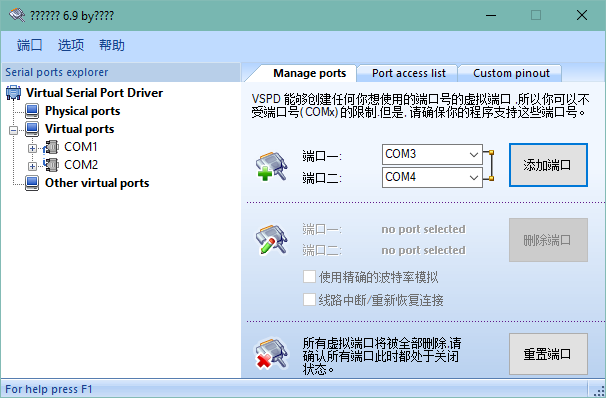Open the 选项 menu
Viewport: 606px width, 398px height.
(71, 45)
